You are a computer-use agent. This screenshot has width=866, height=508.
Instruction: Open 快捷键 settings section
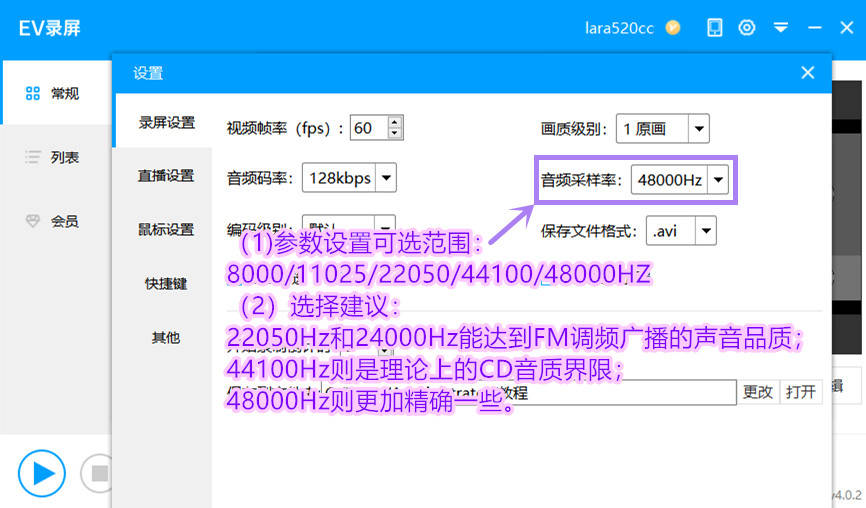coord(166,284)
